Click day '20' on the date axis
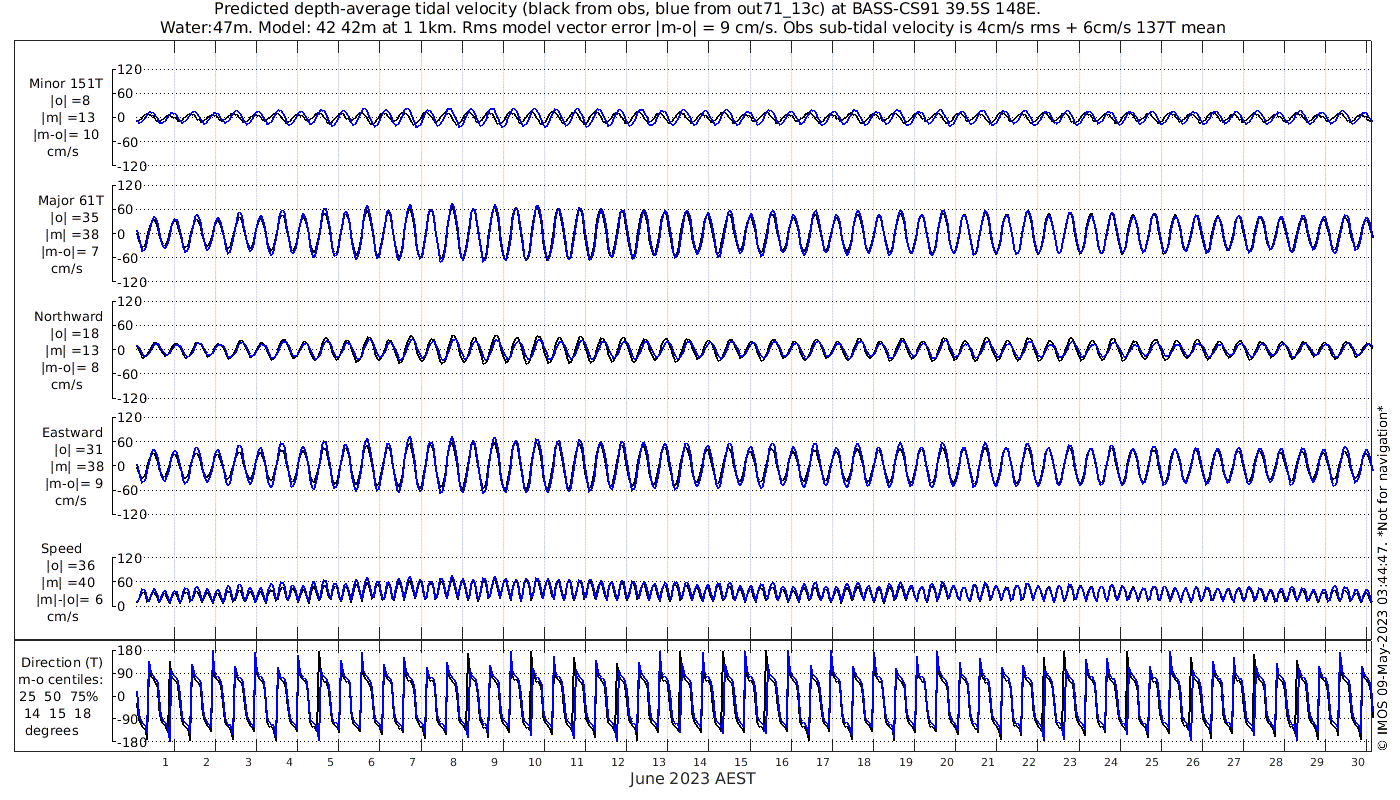The height and width of the screenshot is (800, 1400). 946,762
